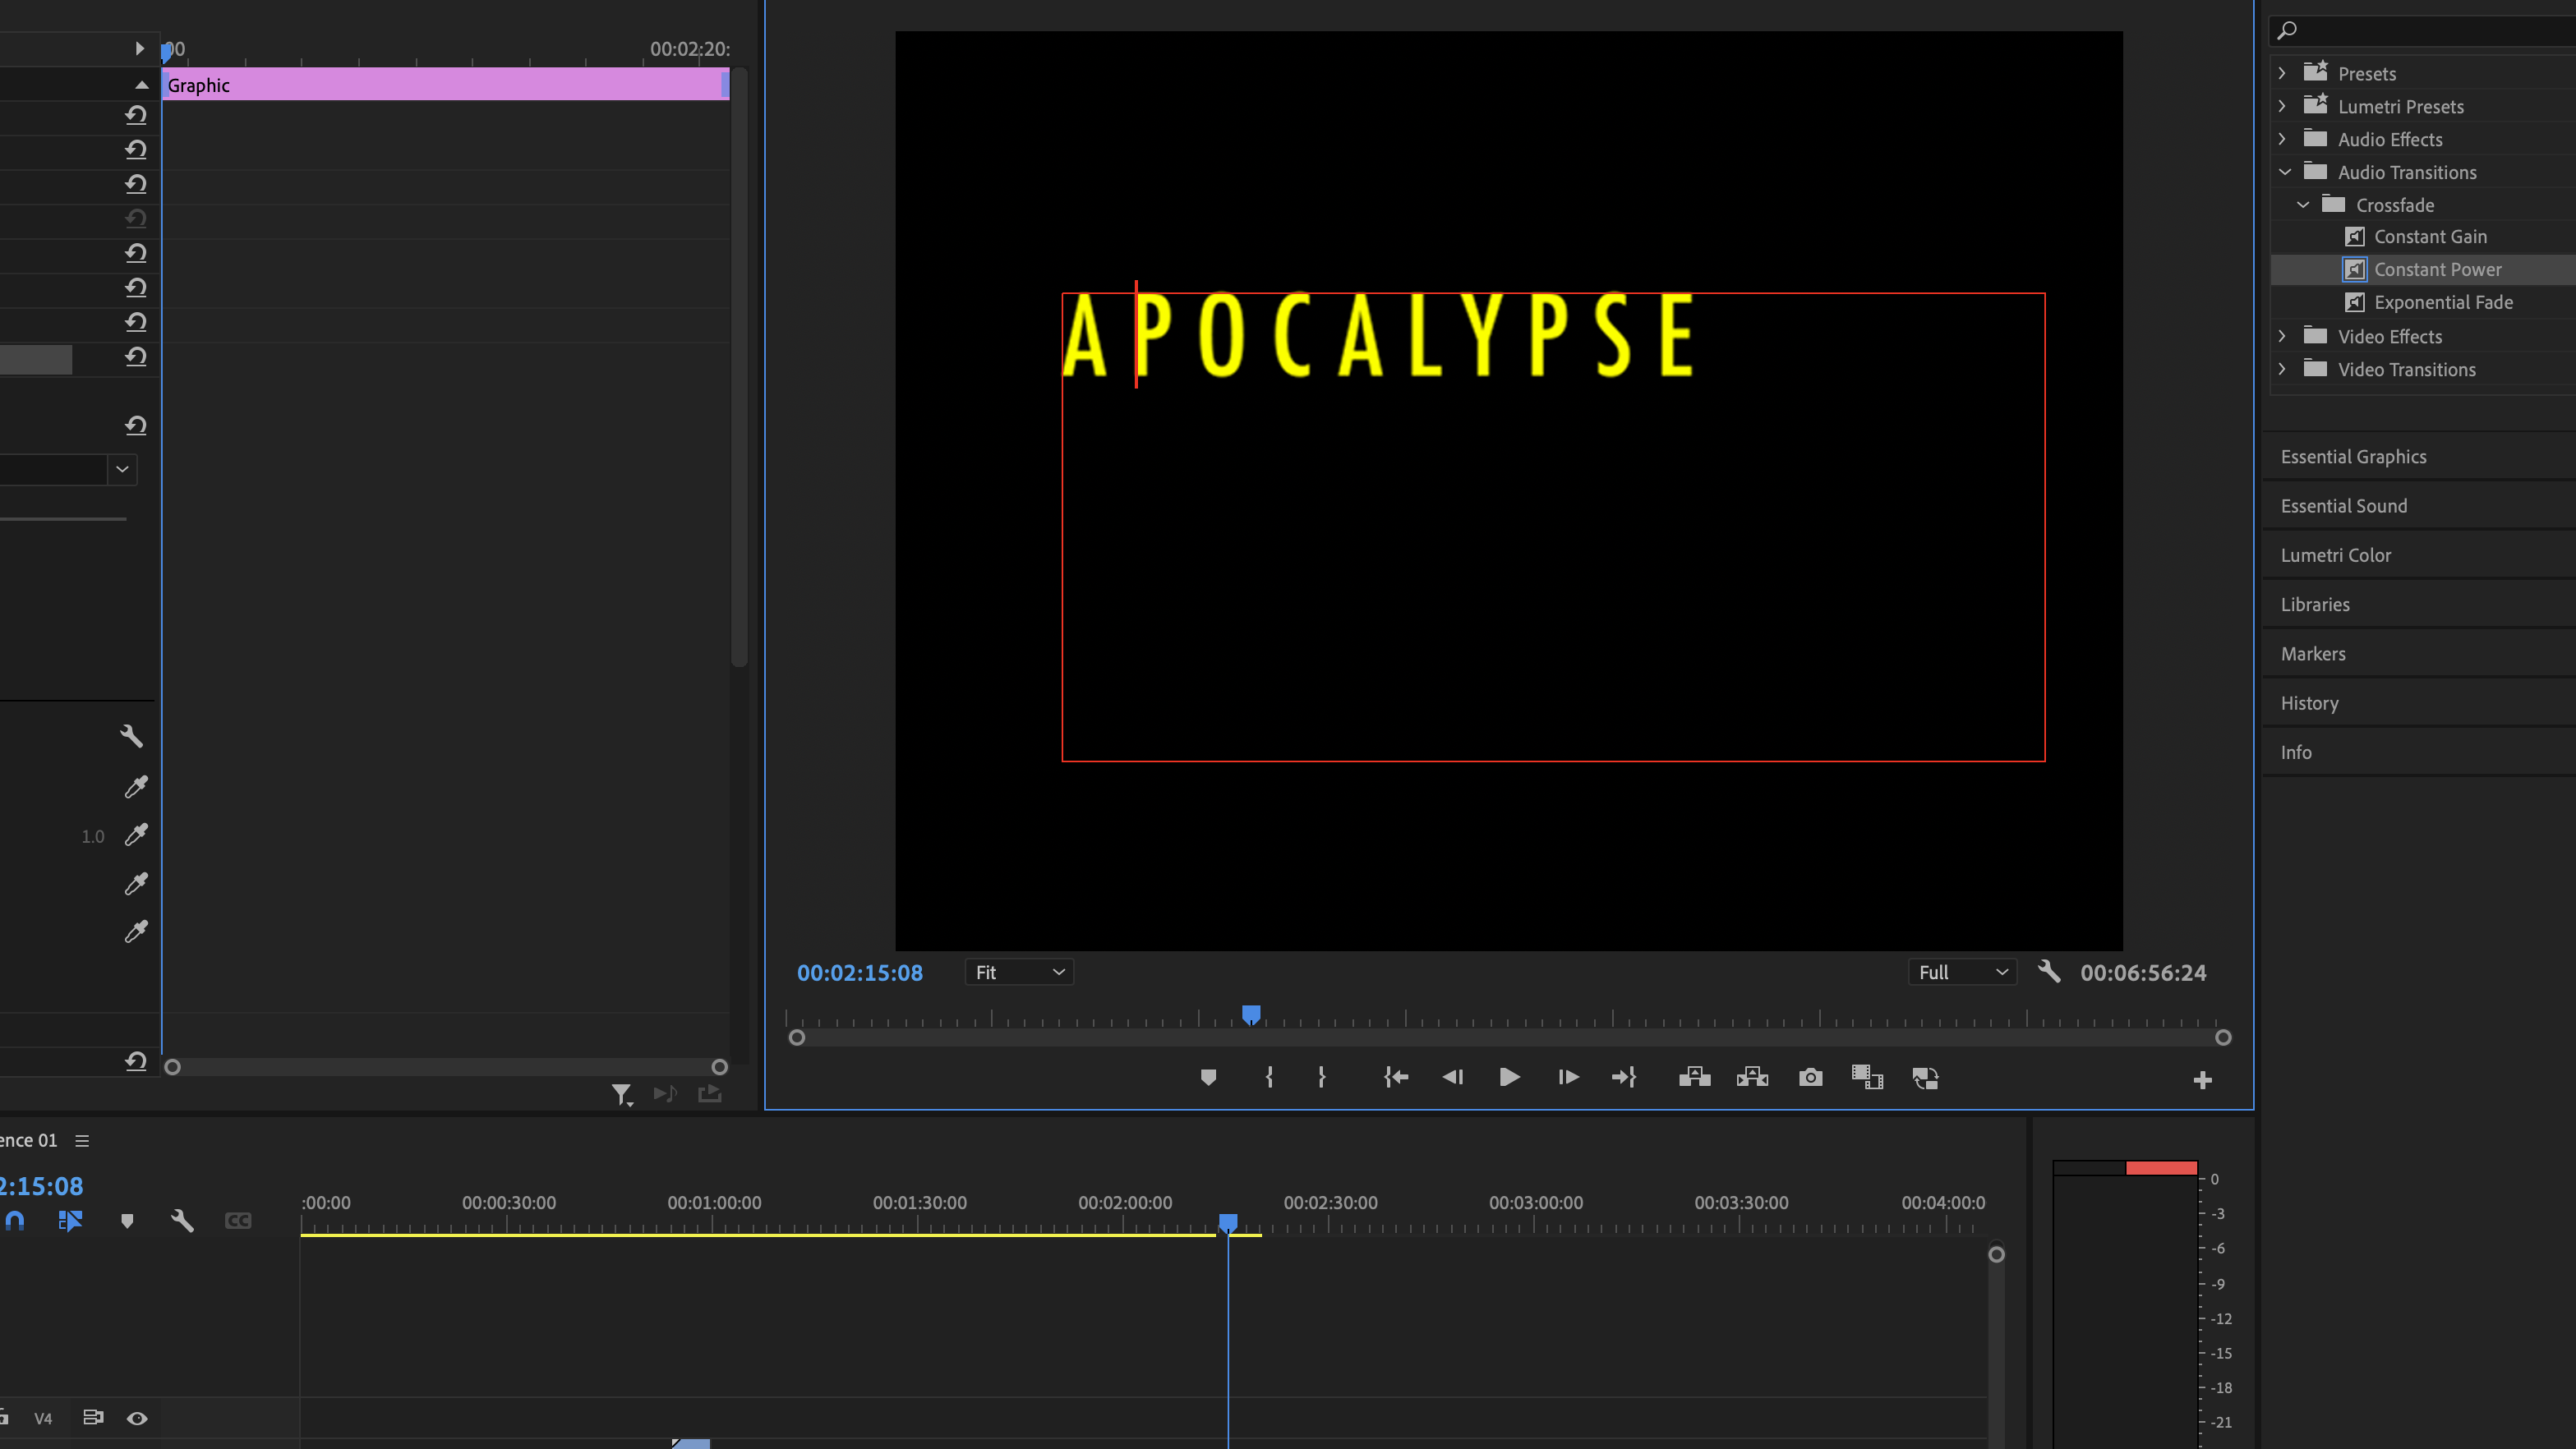Open Program Monitor settings wrench
The width and height of the screenshot is (2576, 1449).
pos(2048,972)
